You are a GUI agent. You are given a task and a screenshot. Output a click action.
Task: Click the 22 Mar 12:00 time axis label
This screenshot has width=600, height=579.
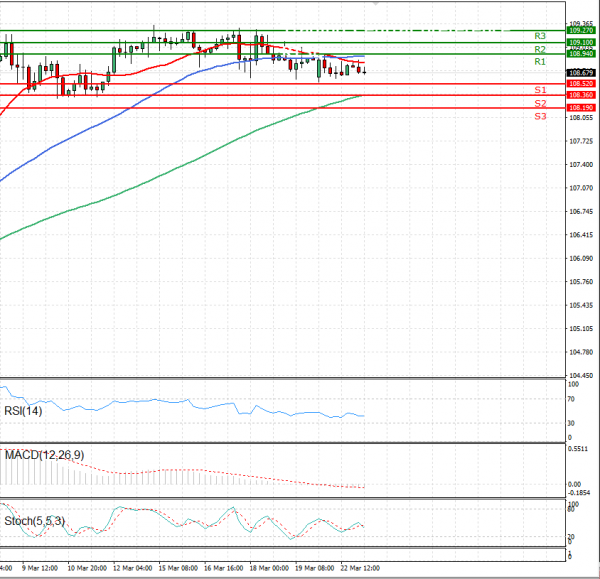click(x=362, y=568)
